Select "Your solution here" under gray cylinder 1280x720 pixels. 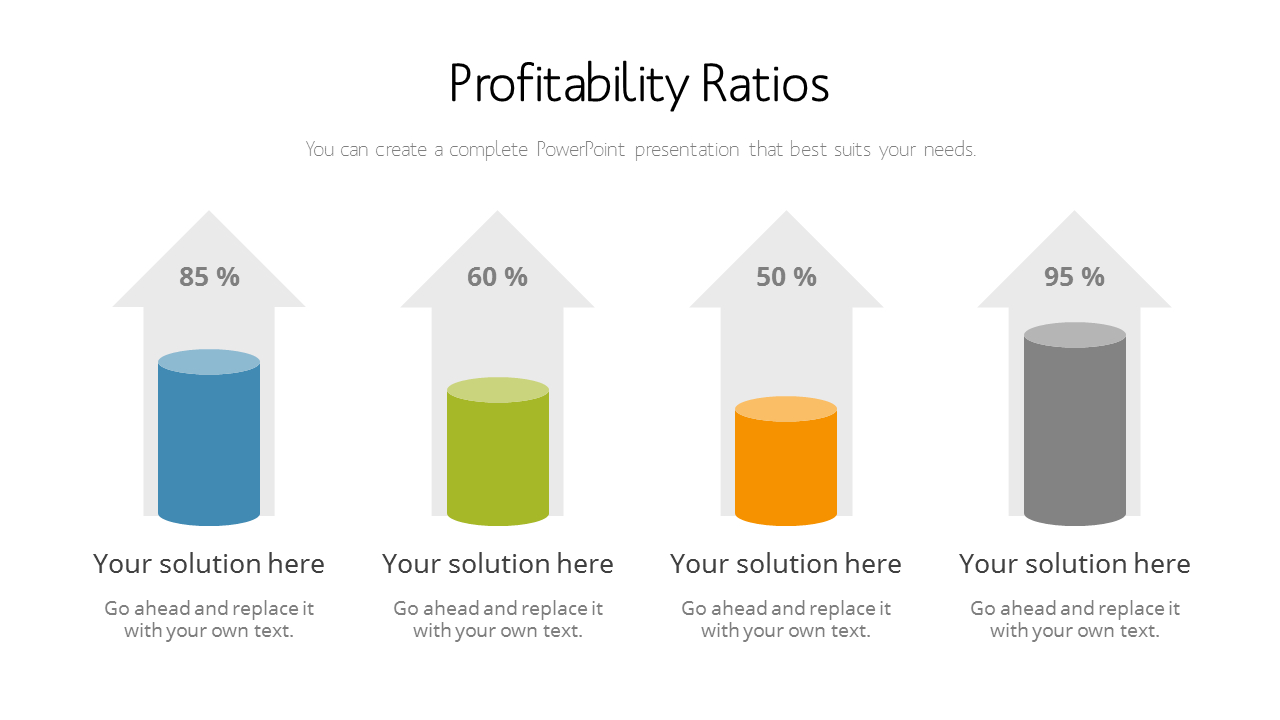point(1074,564)
